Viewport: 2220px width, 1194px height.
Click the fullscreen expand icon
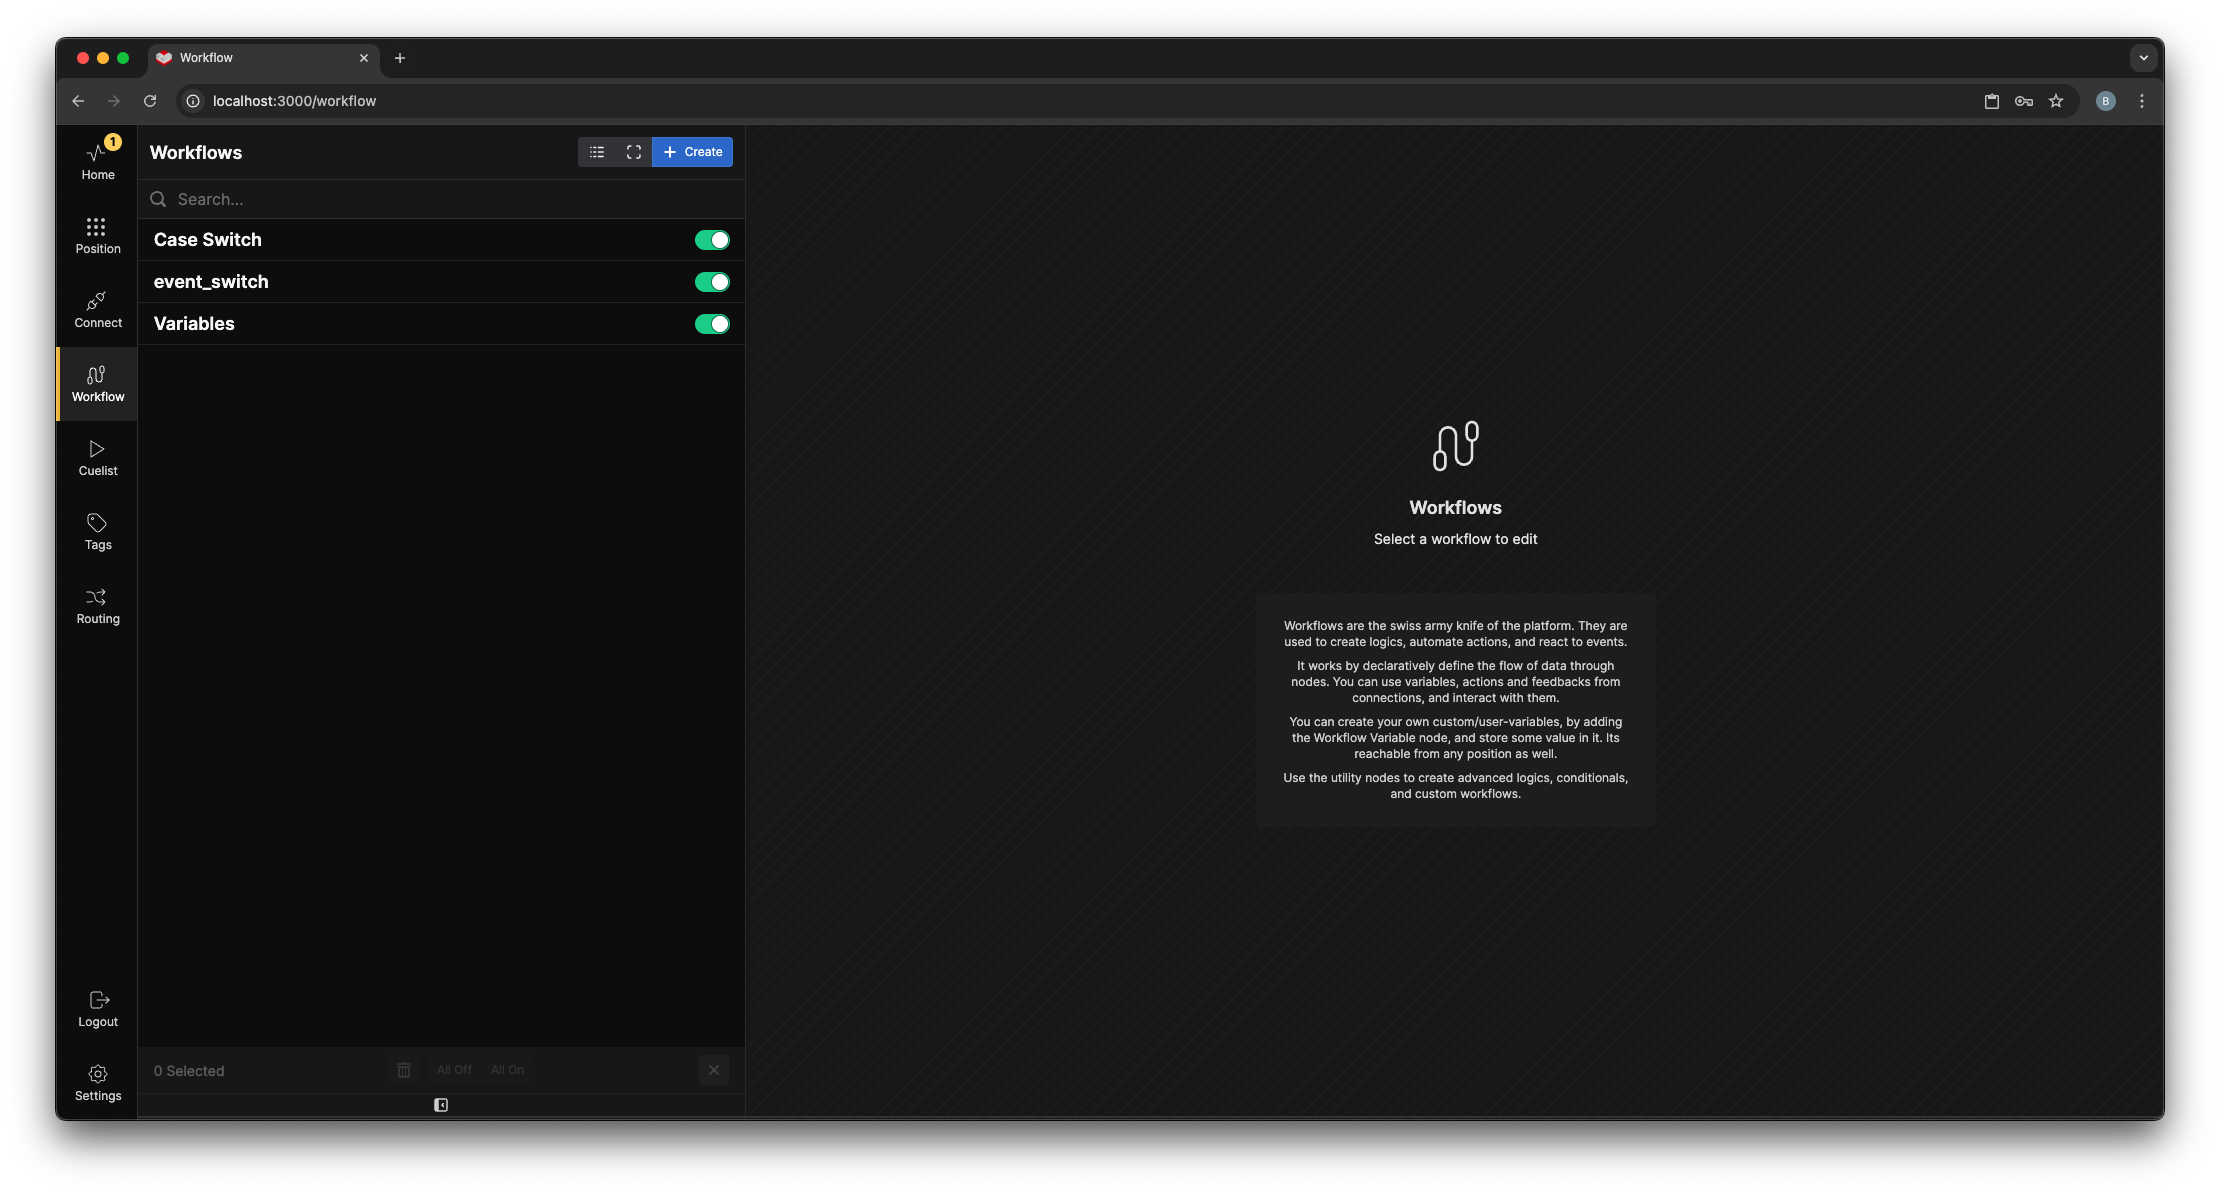(634, 152)
